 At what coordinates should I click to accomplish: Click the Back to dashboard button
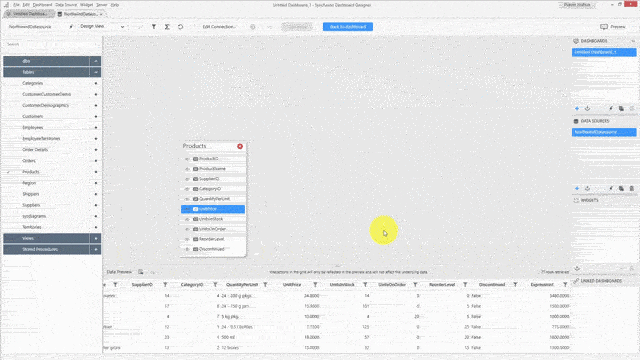[x=348, y=27]
